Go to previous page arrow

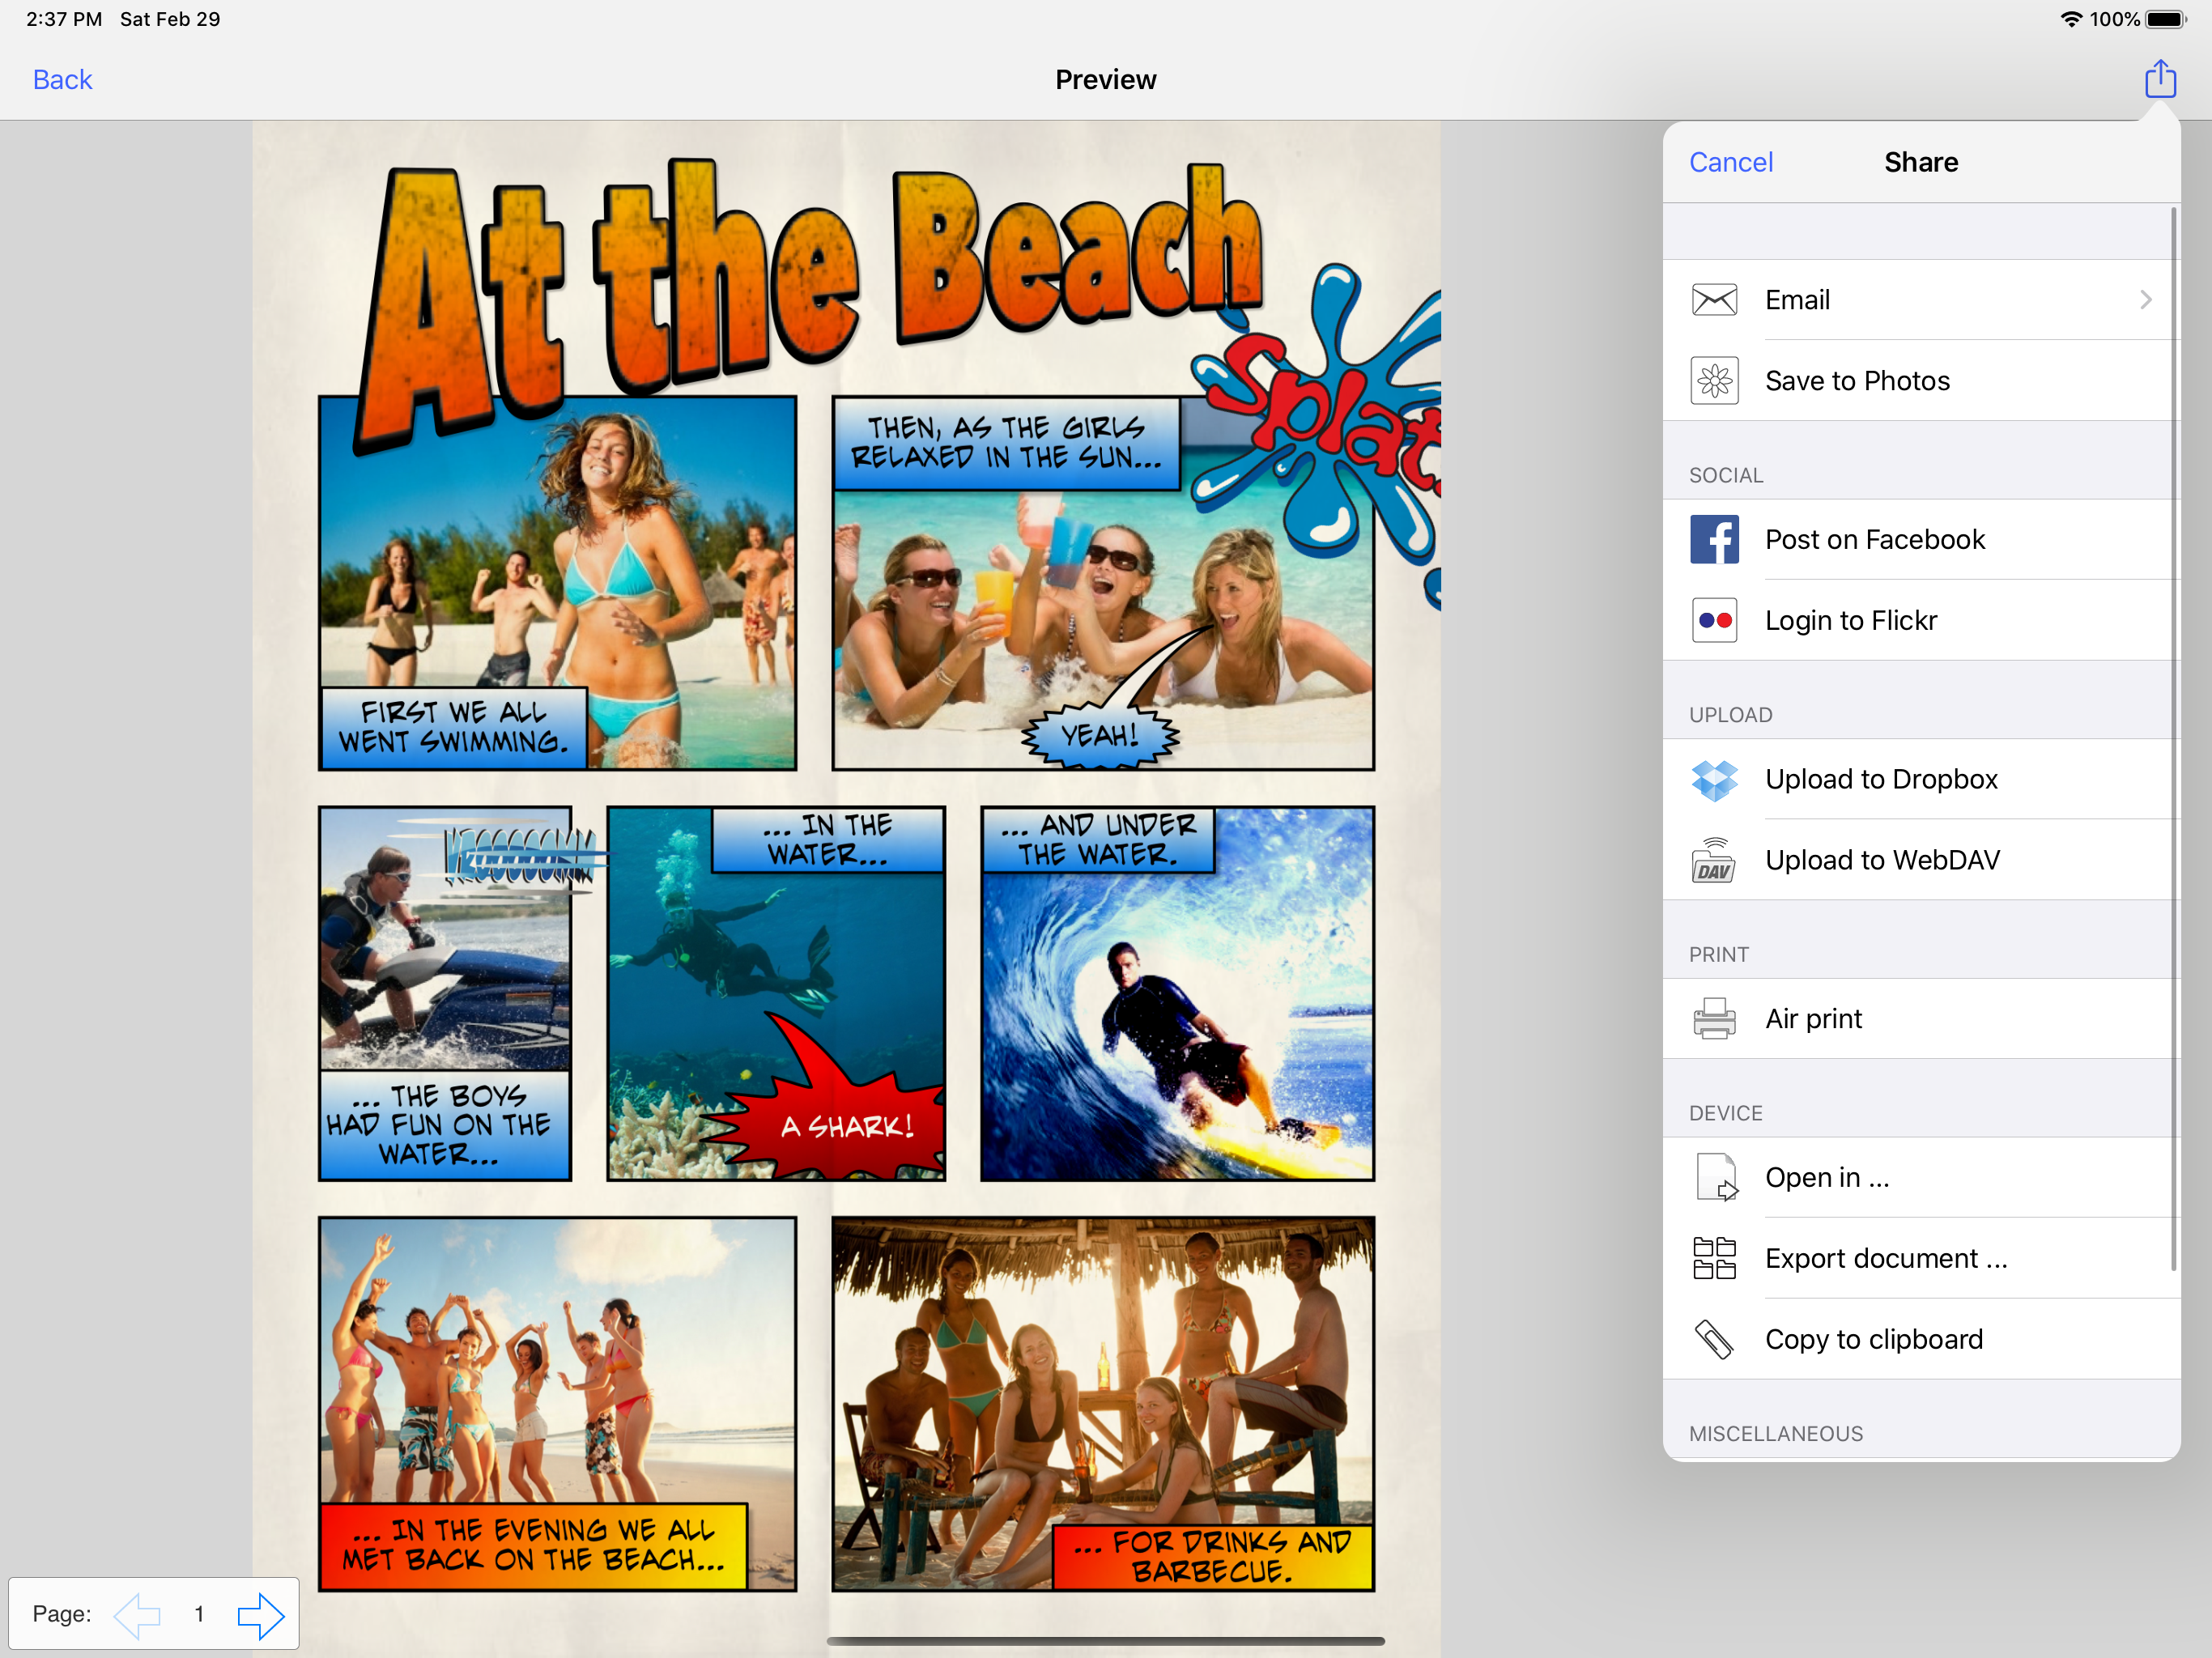[137, 1615]
